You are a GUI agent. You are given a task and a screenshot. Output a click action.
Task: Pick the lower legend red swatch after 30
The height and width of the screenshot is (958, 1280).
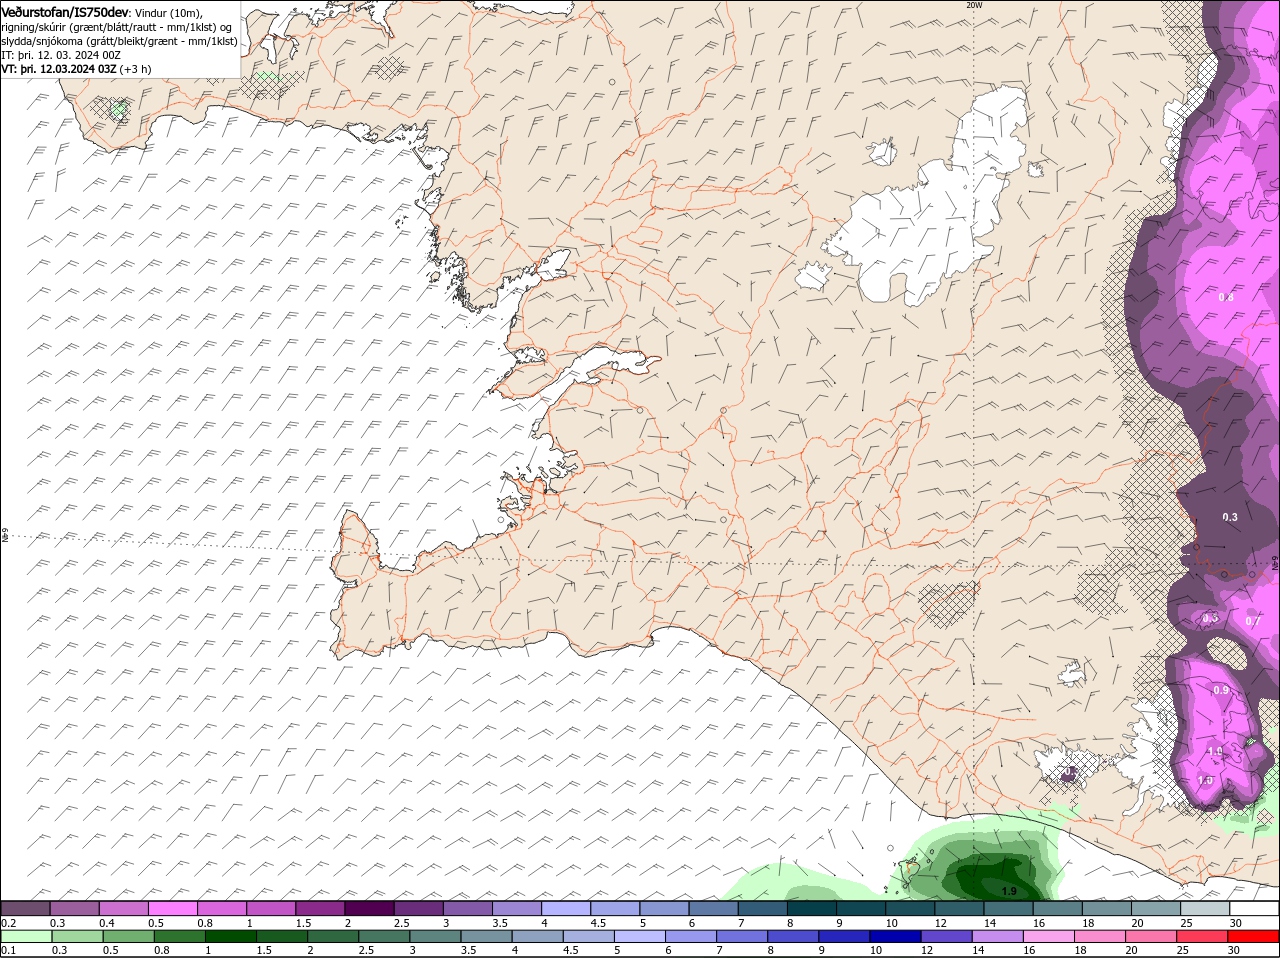[1253, 936]
